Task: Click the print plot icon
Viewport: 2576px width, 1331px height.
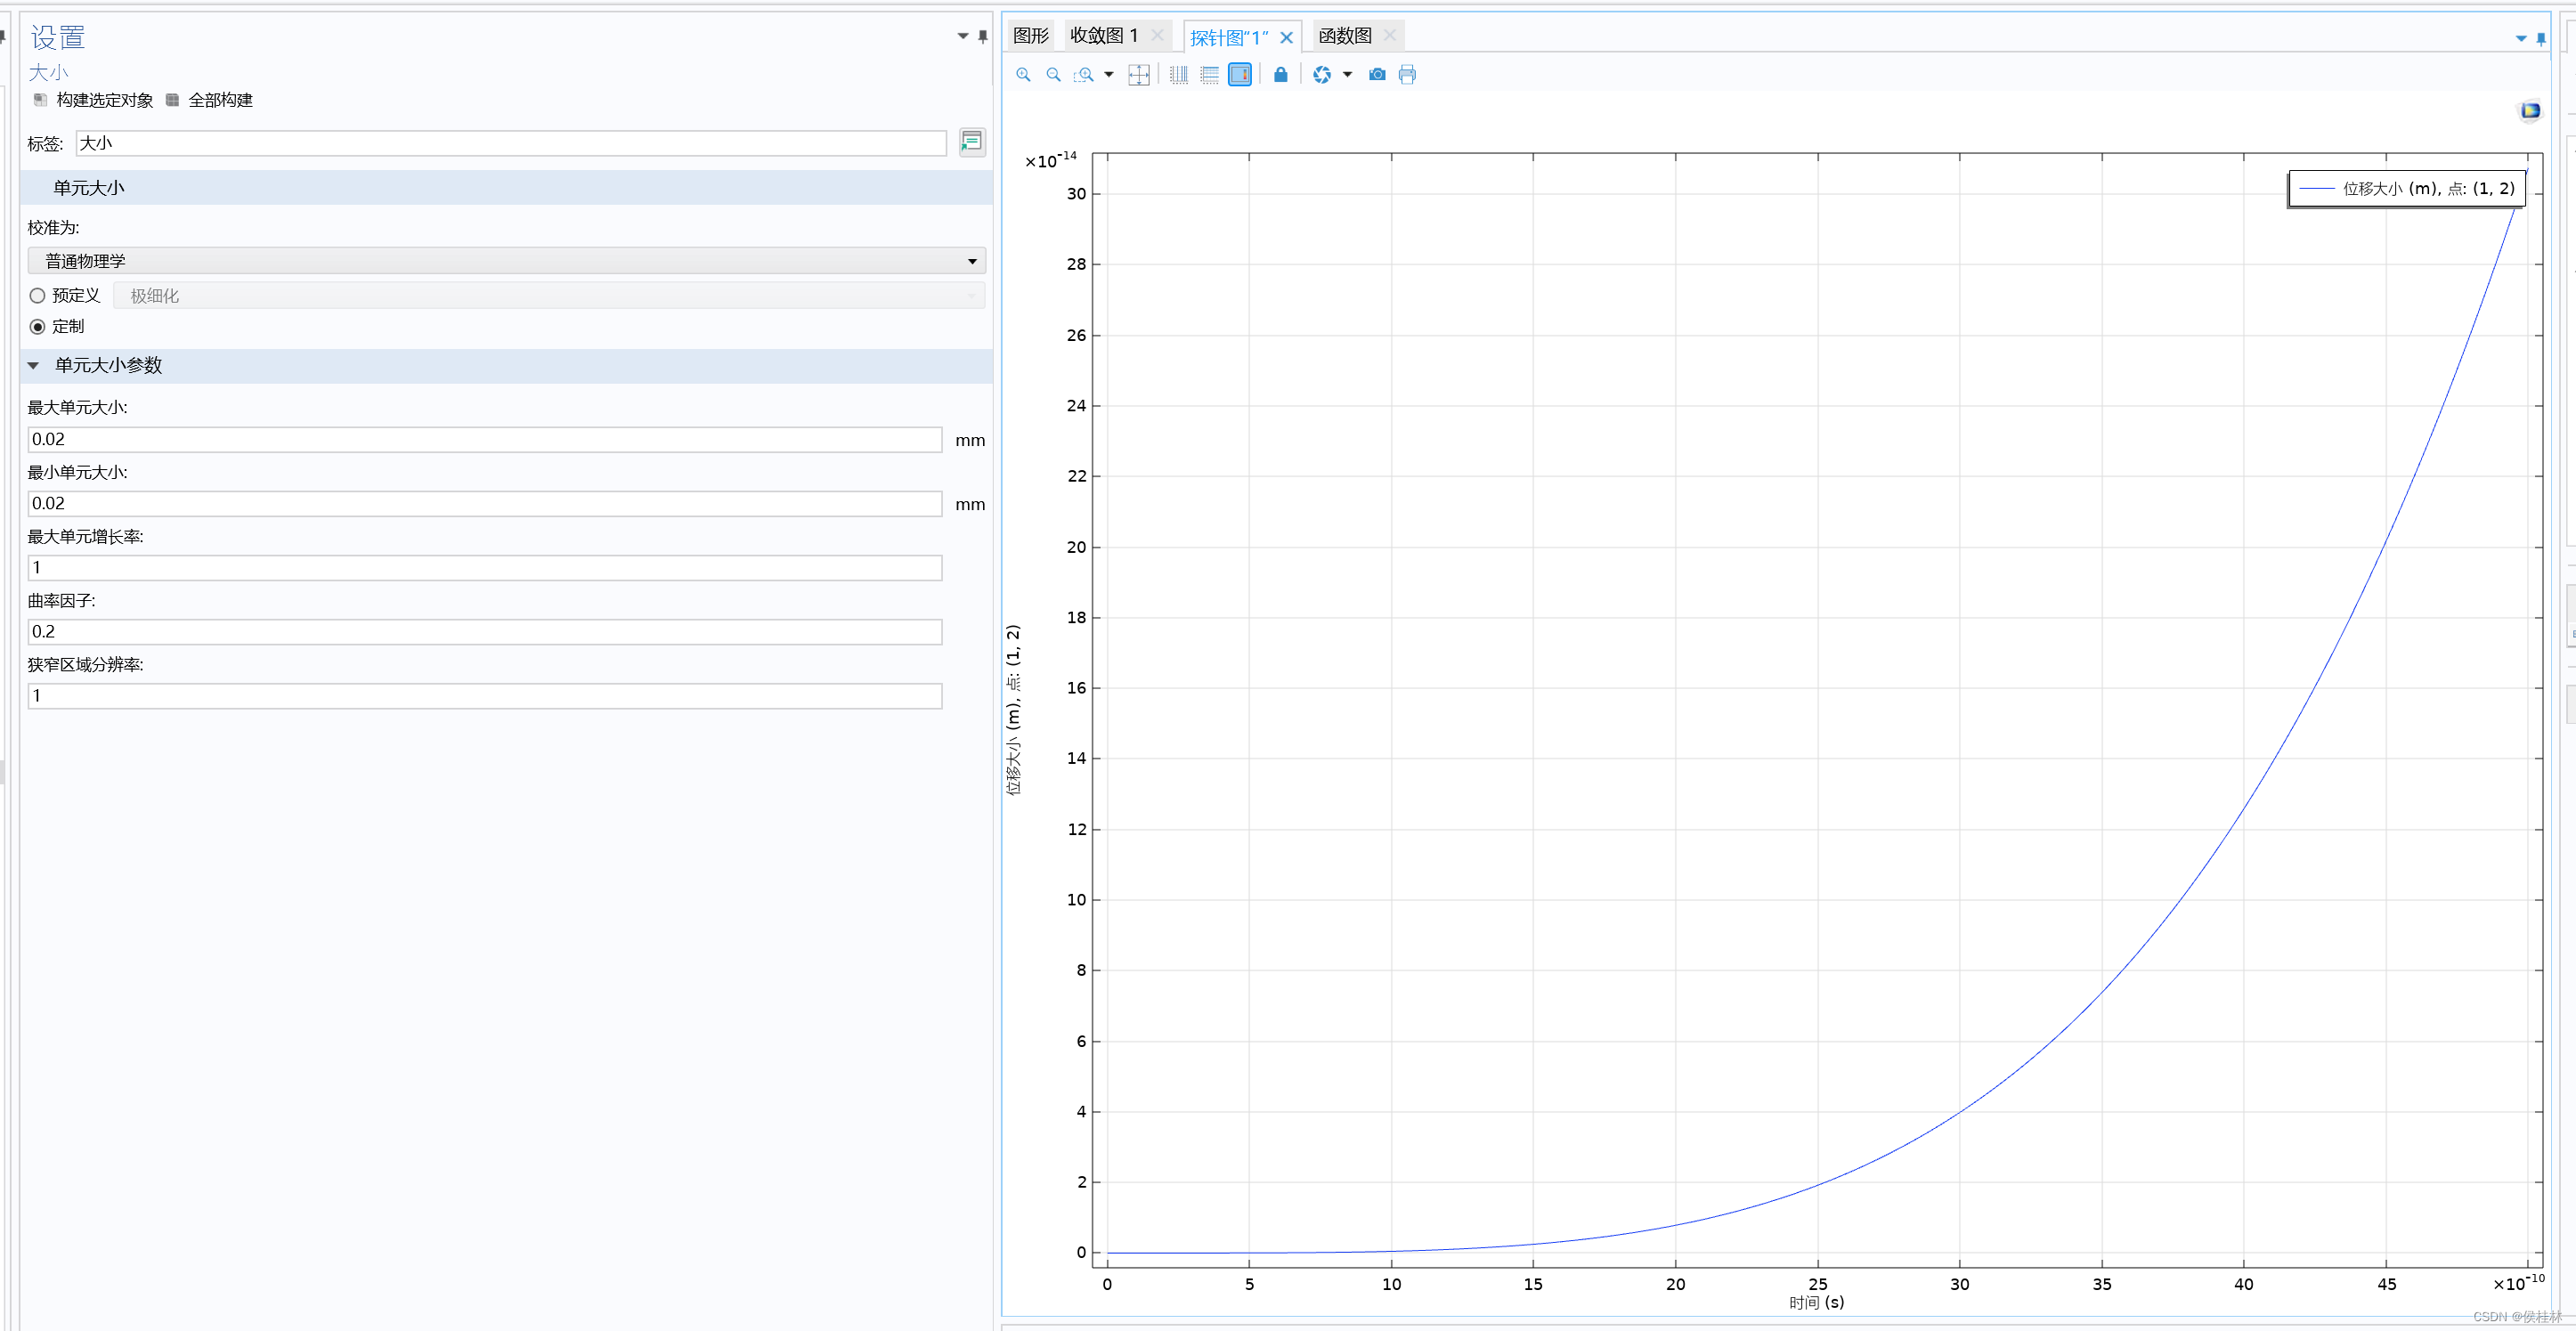Action: pos(1407,75)
